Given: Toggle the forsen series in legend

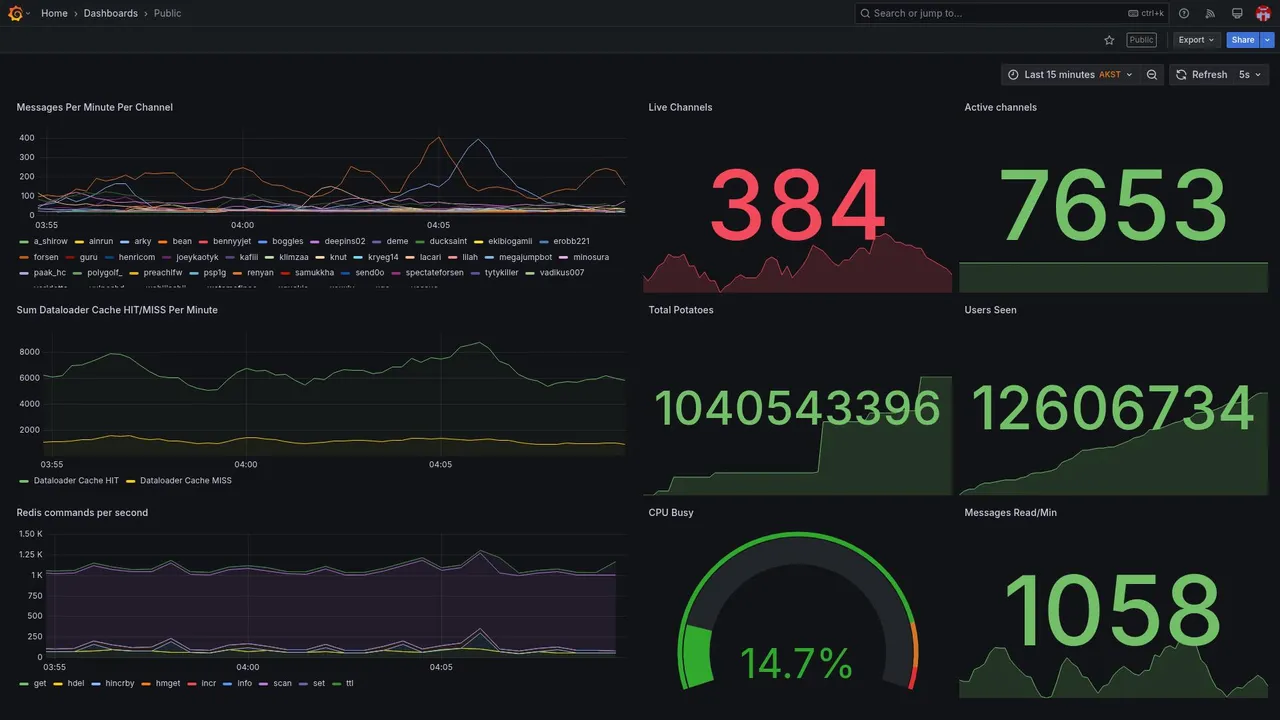Looking at the screenshot, I should point(46,257).
